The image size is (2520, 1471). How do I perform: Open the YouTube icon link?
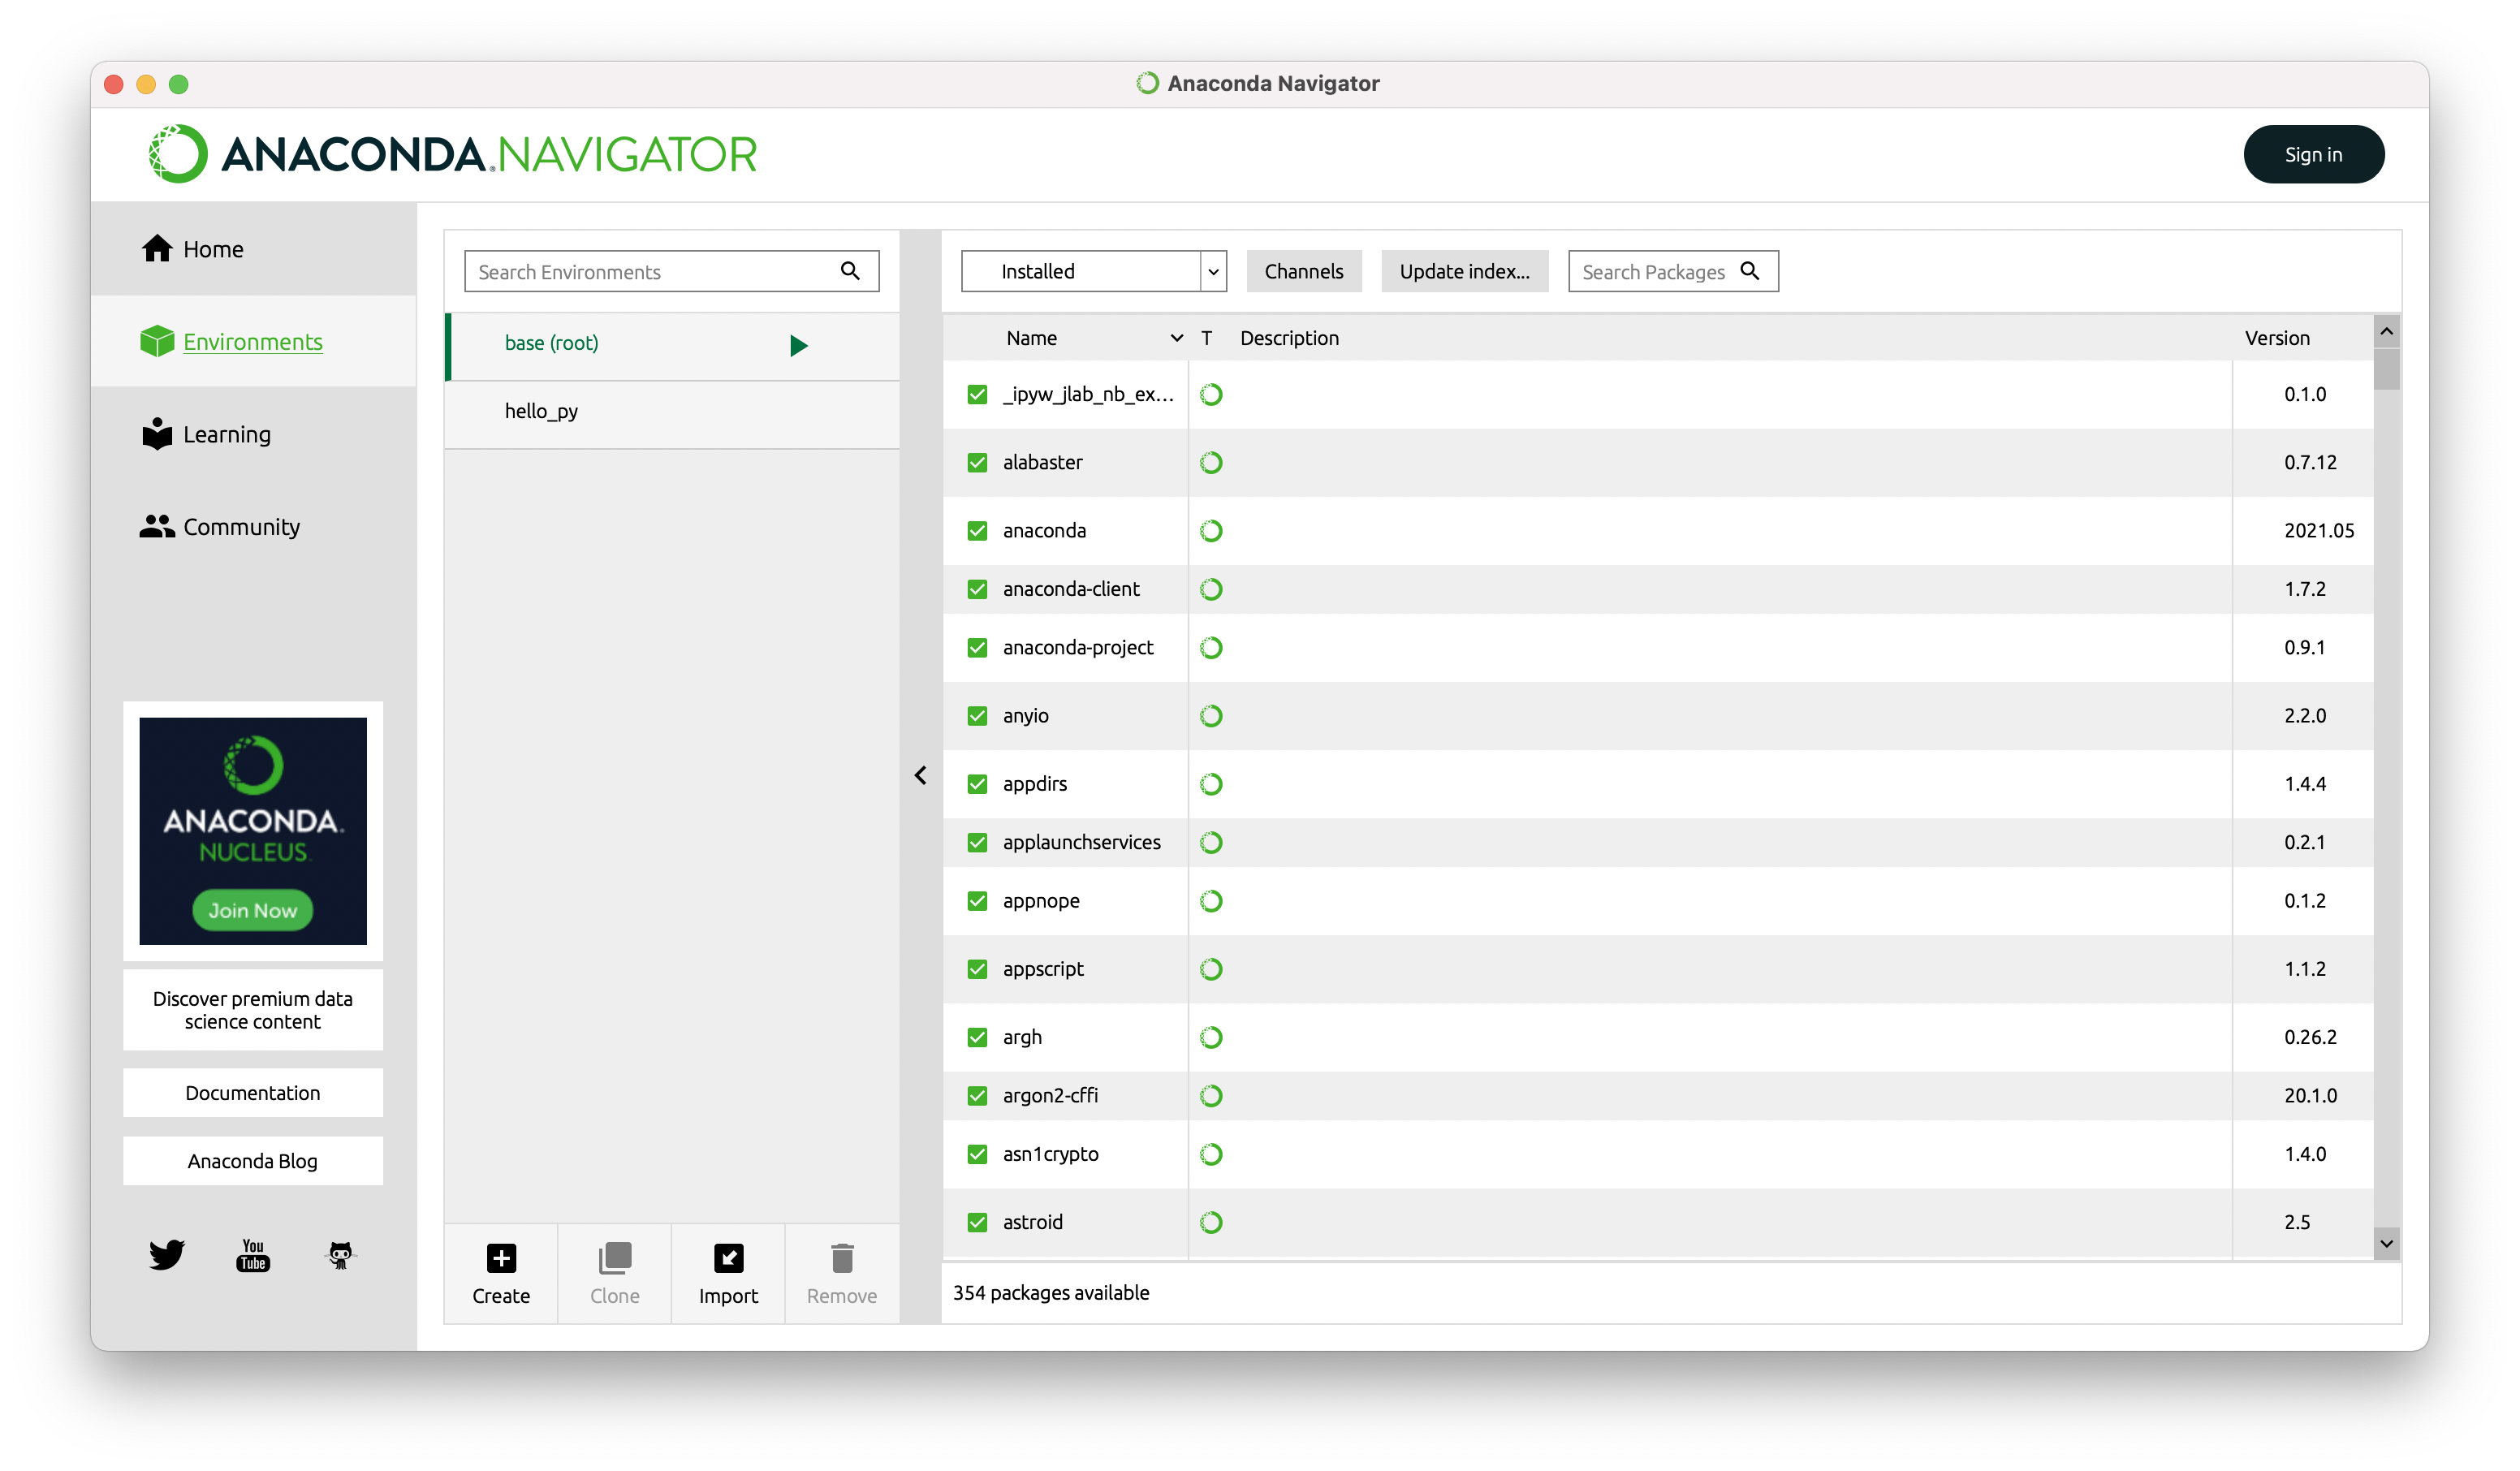click(x=253, y=1255)
